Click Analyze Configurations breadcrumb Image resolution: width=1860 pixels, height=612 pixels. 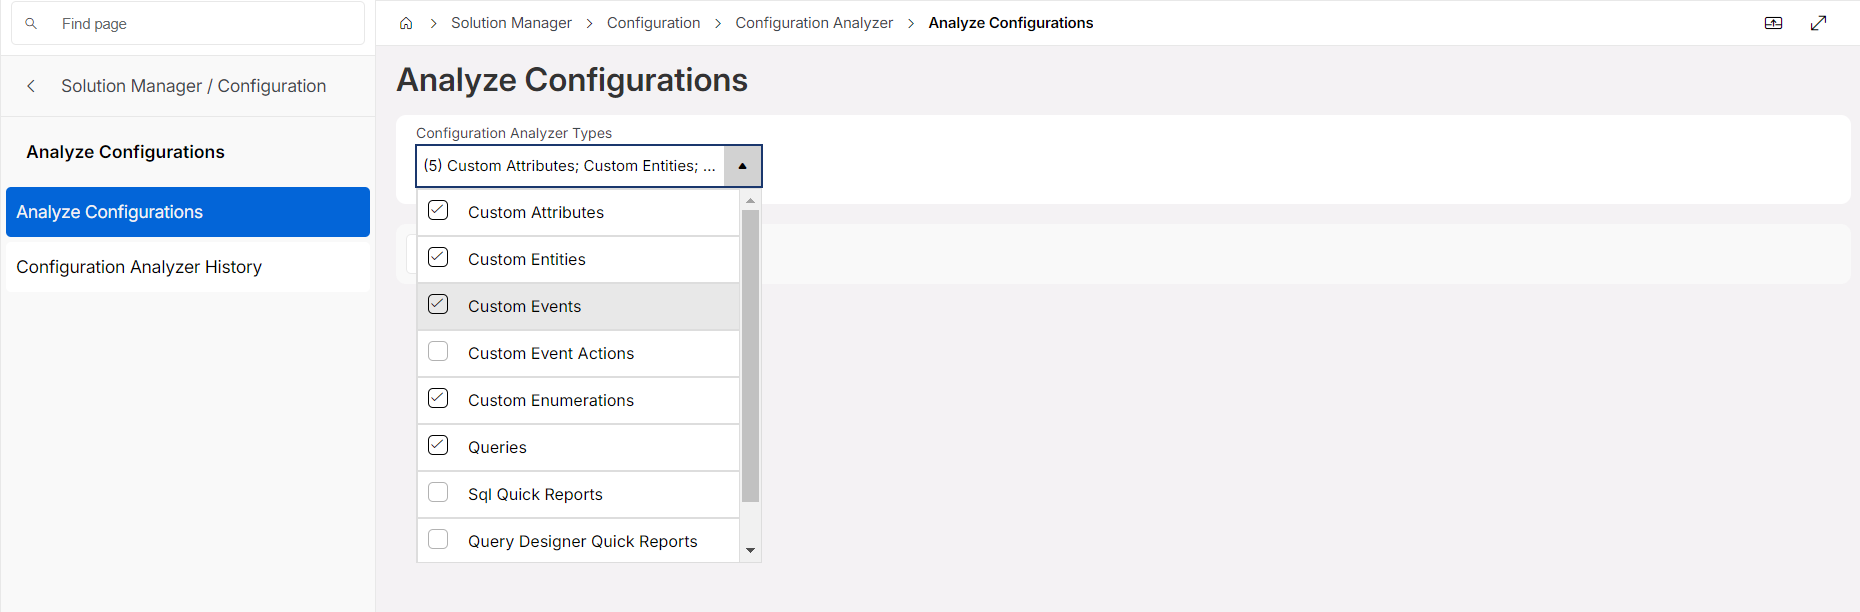click(x=1010, y=23)
